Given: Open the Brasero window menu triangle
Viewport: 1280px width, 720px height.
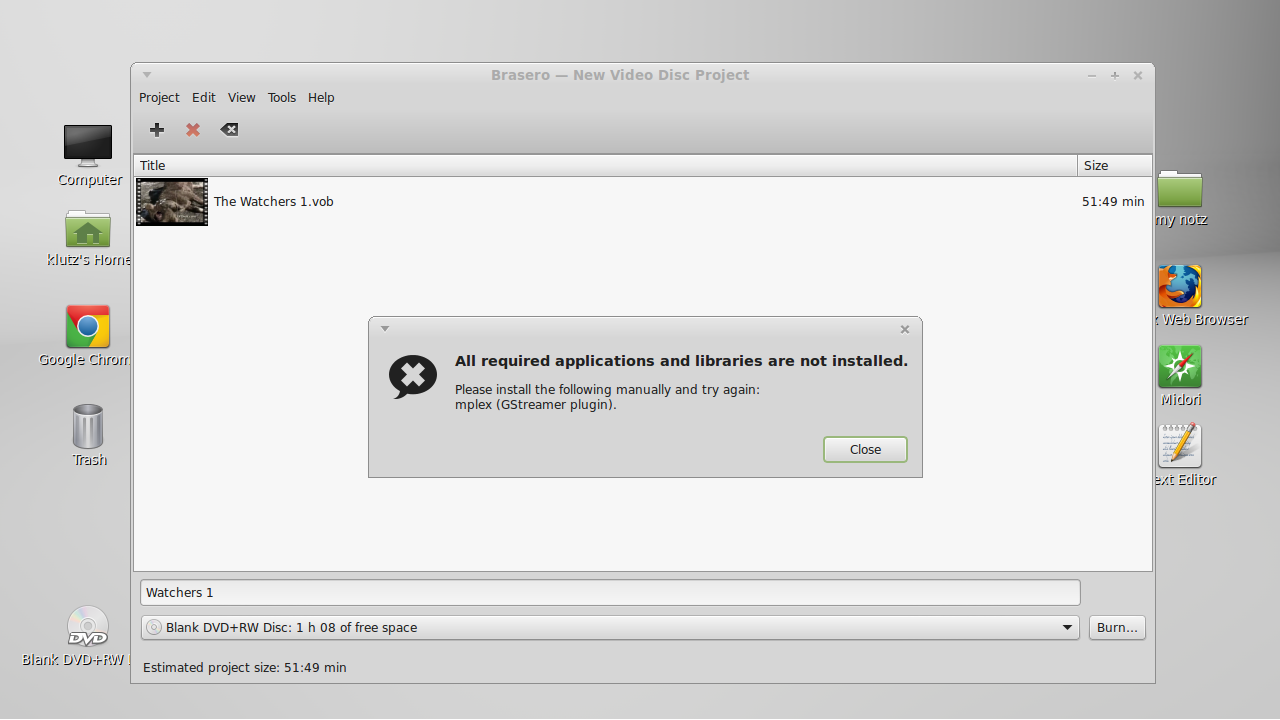Looking at the screenshot, I should [147, 74].
